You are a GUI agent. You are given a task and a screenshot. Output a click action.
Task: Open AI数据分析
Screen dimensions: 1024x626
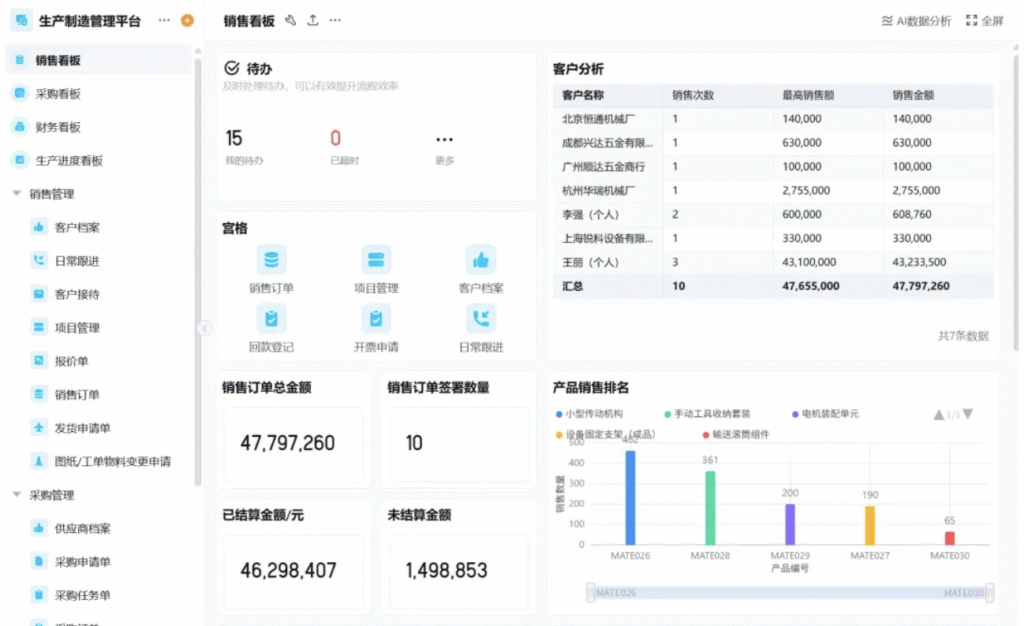916,20
